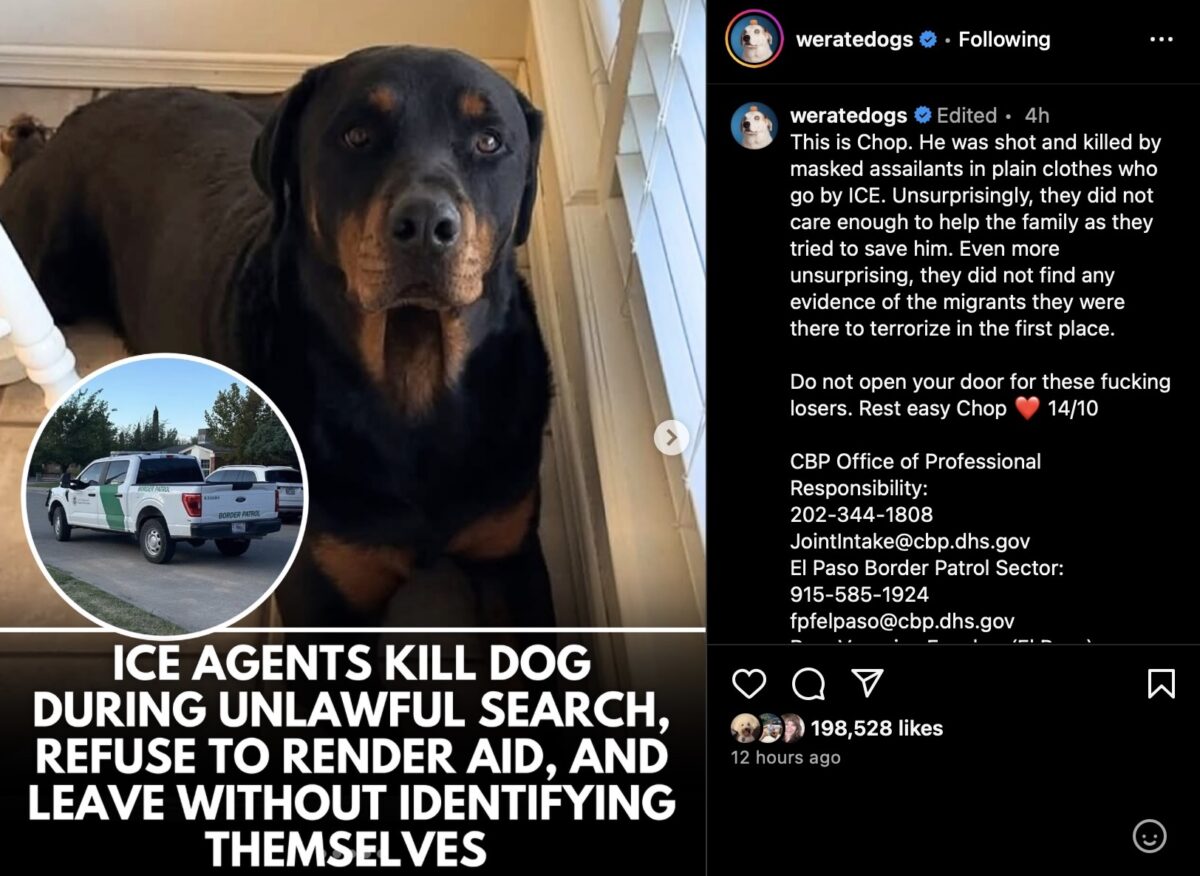
Task: Click the verified badge in the header
Action: point(928,39)
